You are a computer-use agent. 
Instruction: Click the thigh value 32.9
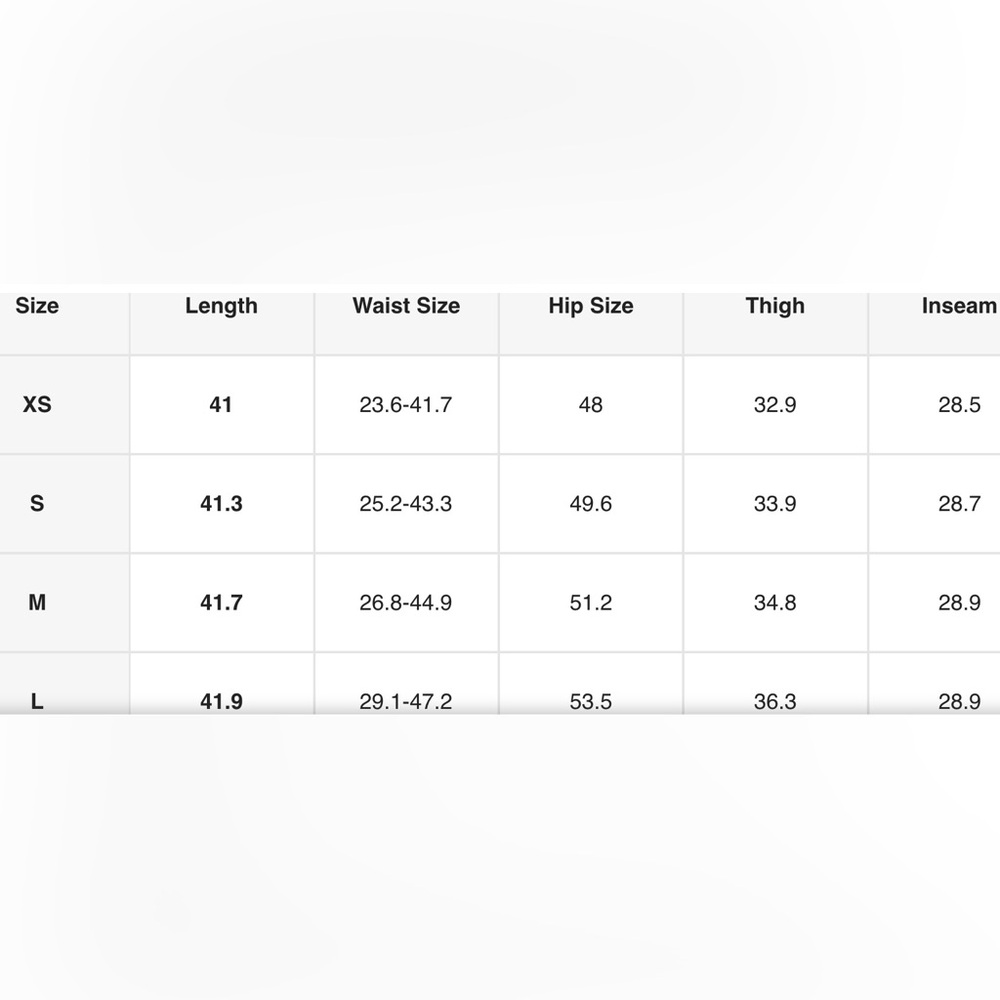[x=775, y=405]
